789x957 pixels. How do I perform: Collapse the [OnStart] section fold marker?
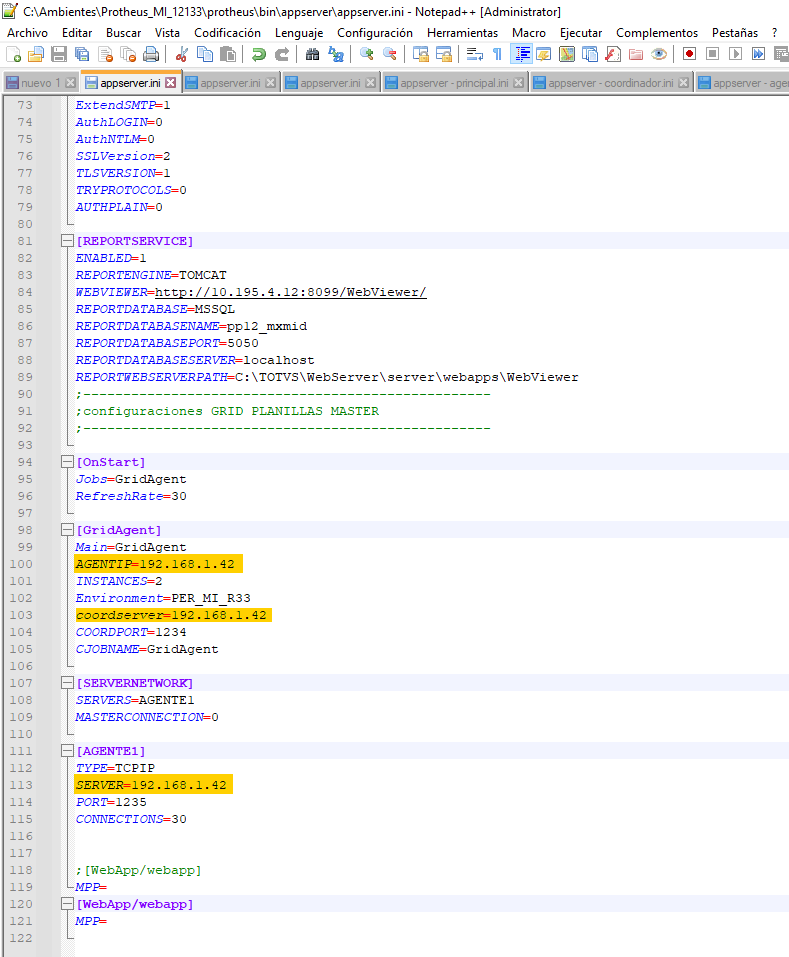[x=67, y=462]
